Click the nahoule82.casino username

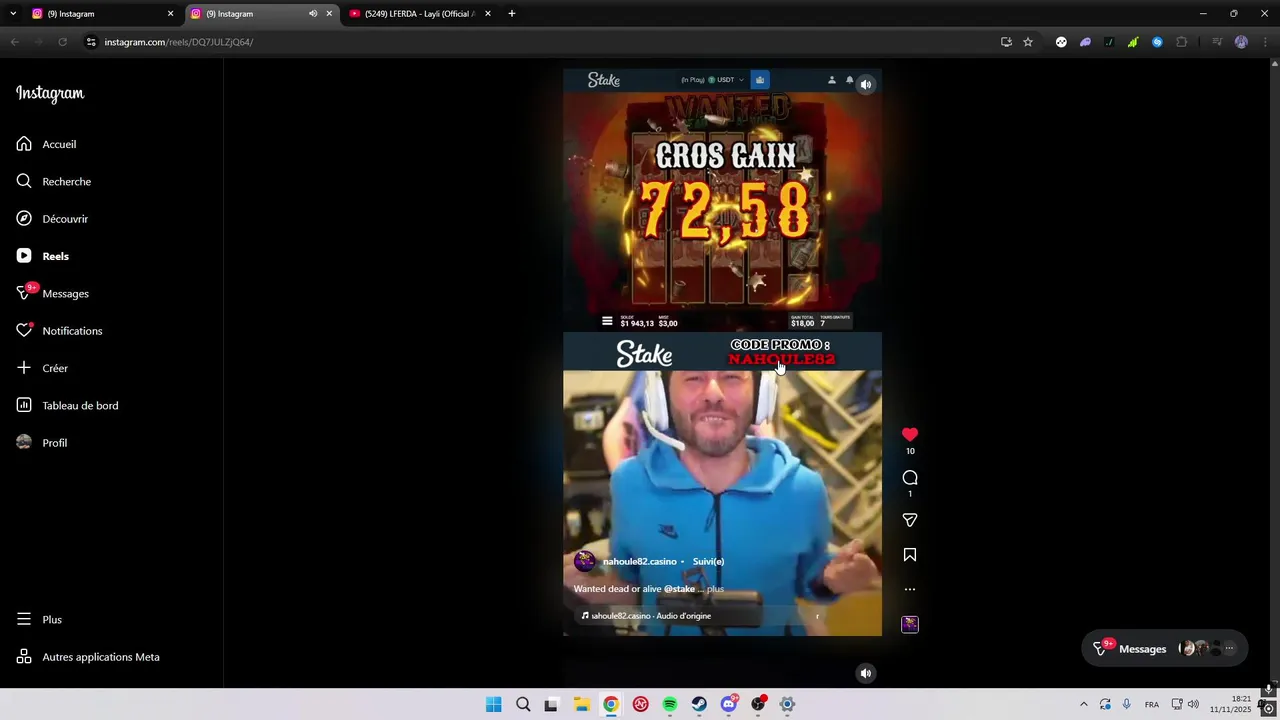tap(639, 561)
